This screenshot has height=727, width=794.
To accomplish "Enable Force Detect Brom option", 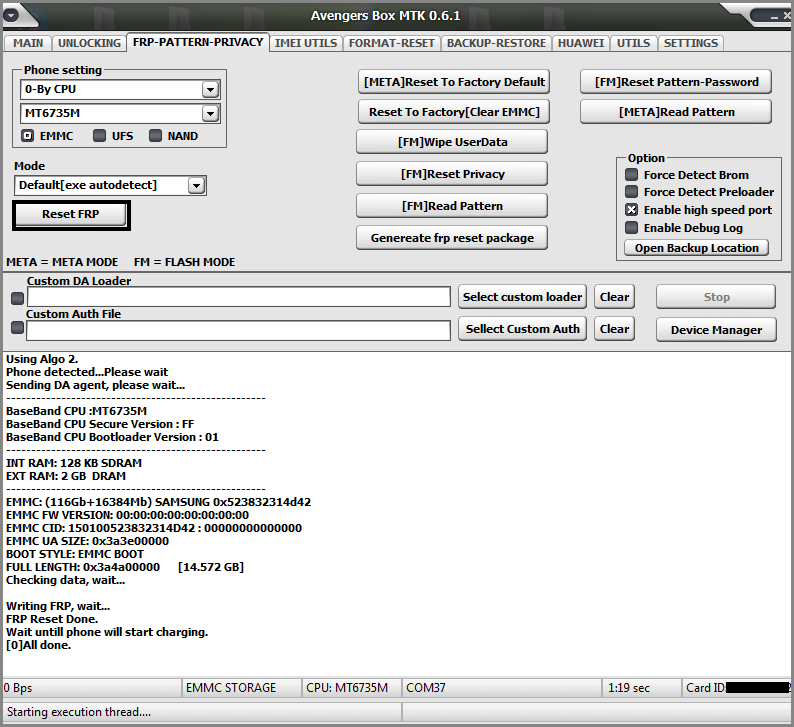I will (631, 175).
